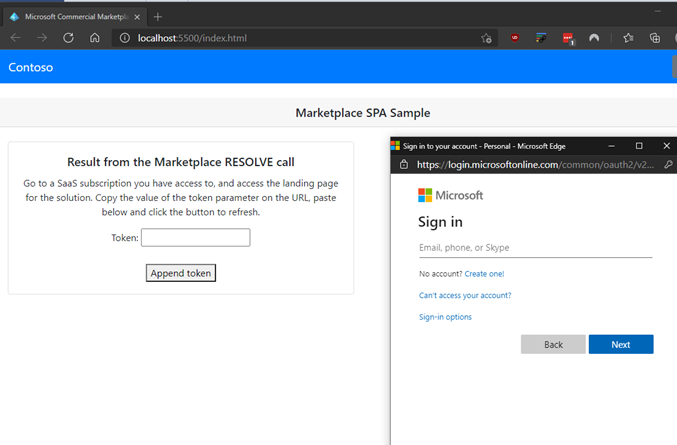
Task: Click the Marketplace SPA Sample heading
Action: (x=363, y=113)
